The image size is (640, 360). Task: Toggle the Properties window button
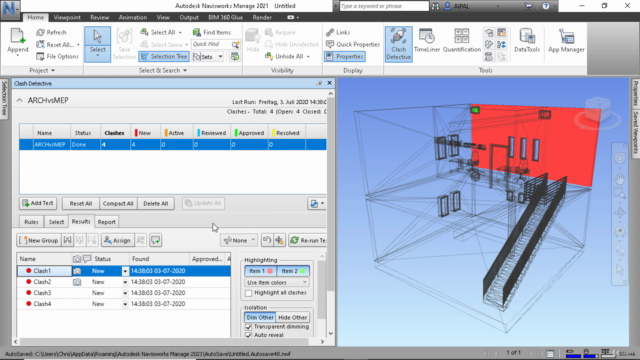tap(345, 56)
